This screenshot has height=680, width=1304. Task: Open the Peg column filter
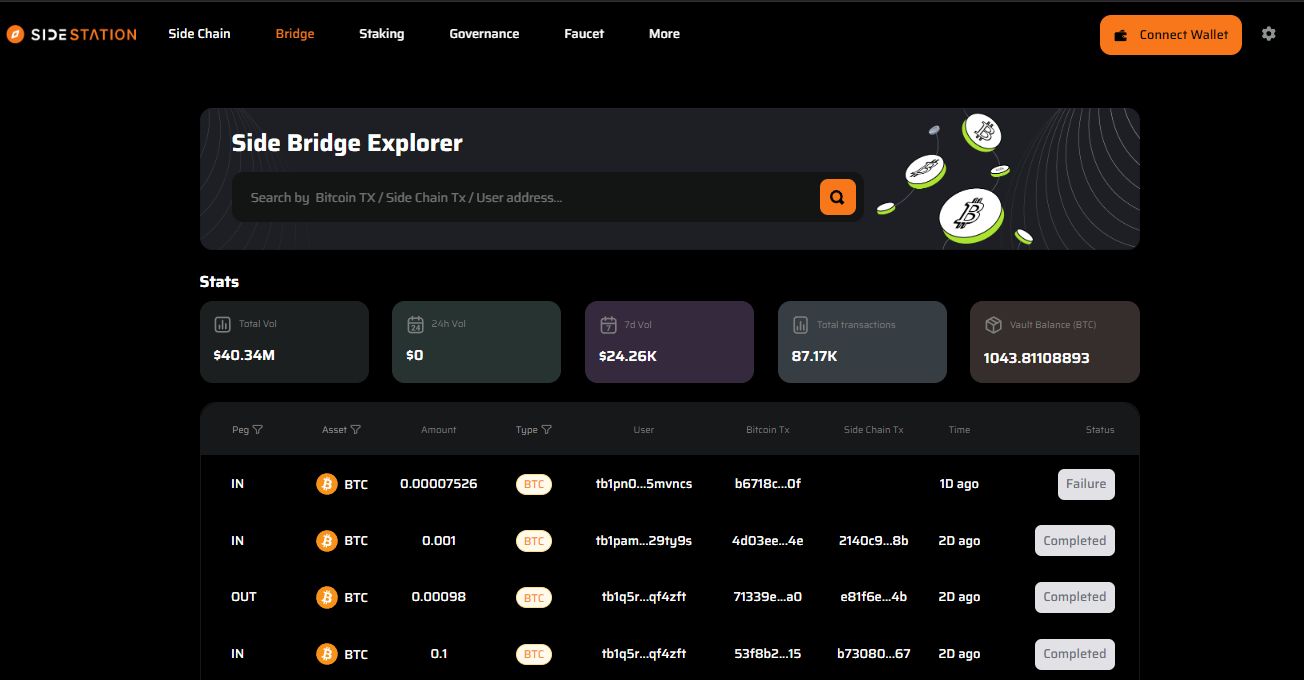258,430
